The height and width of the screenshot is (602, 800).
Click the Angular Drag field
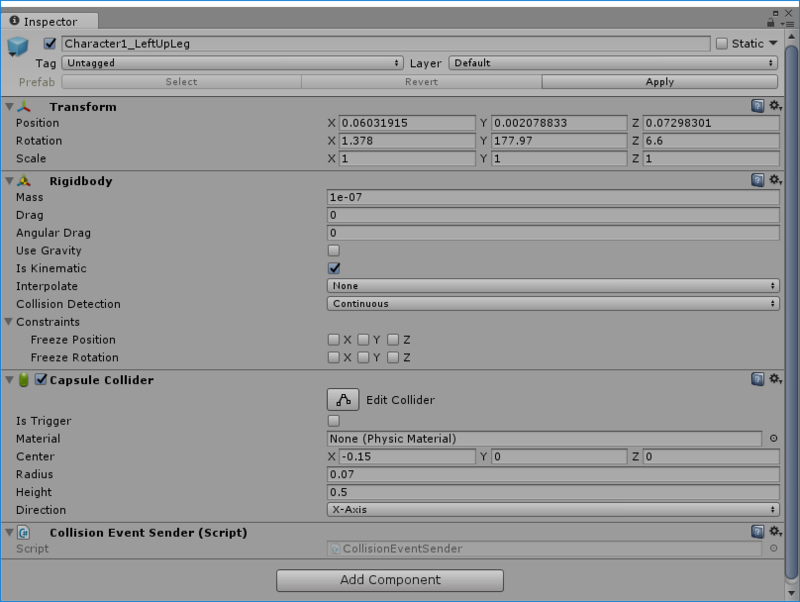tap(553, 233)
